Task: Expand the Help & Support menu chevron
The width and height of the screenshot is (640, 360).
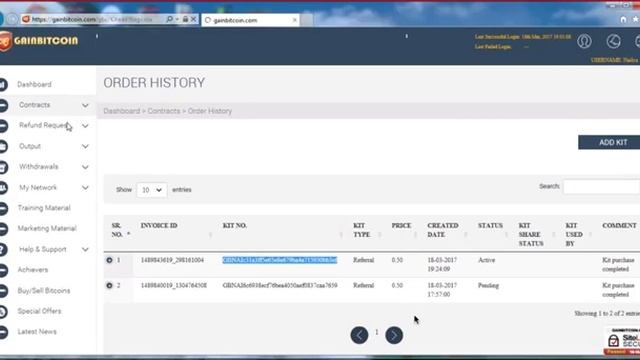Action: point(85,249)
